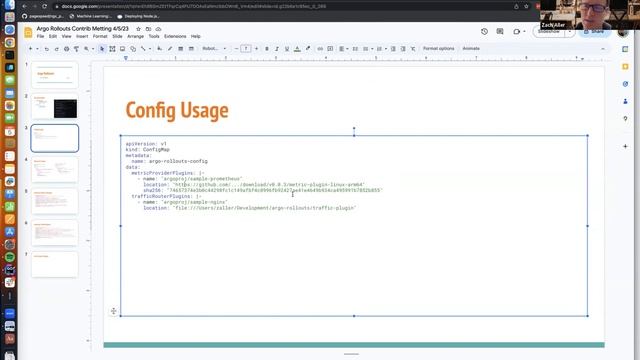Click the clear formatting icon
The height and width of the screenshot is (360, 640).
[x=413, y=49]
